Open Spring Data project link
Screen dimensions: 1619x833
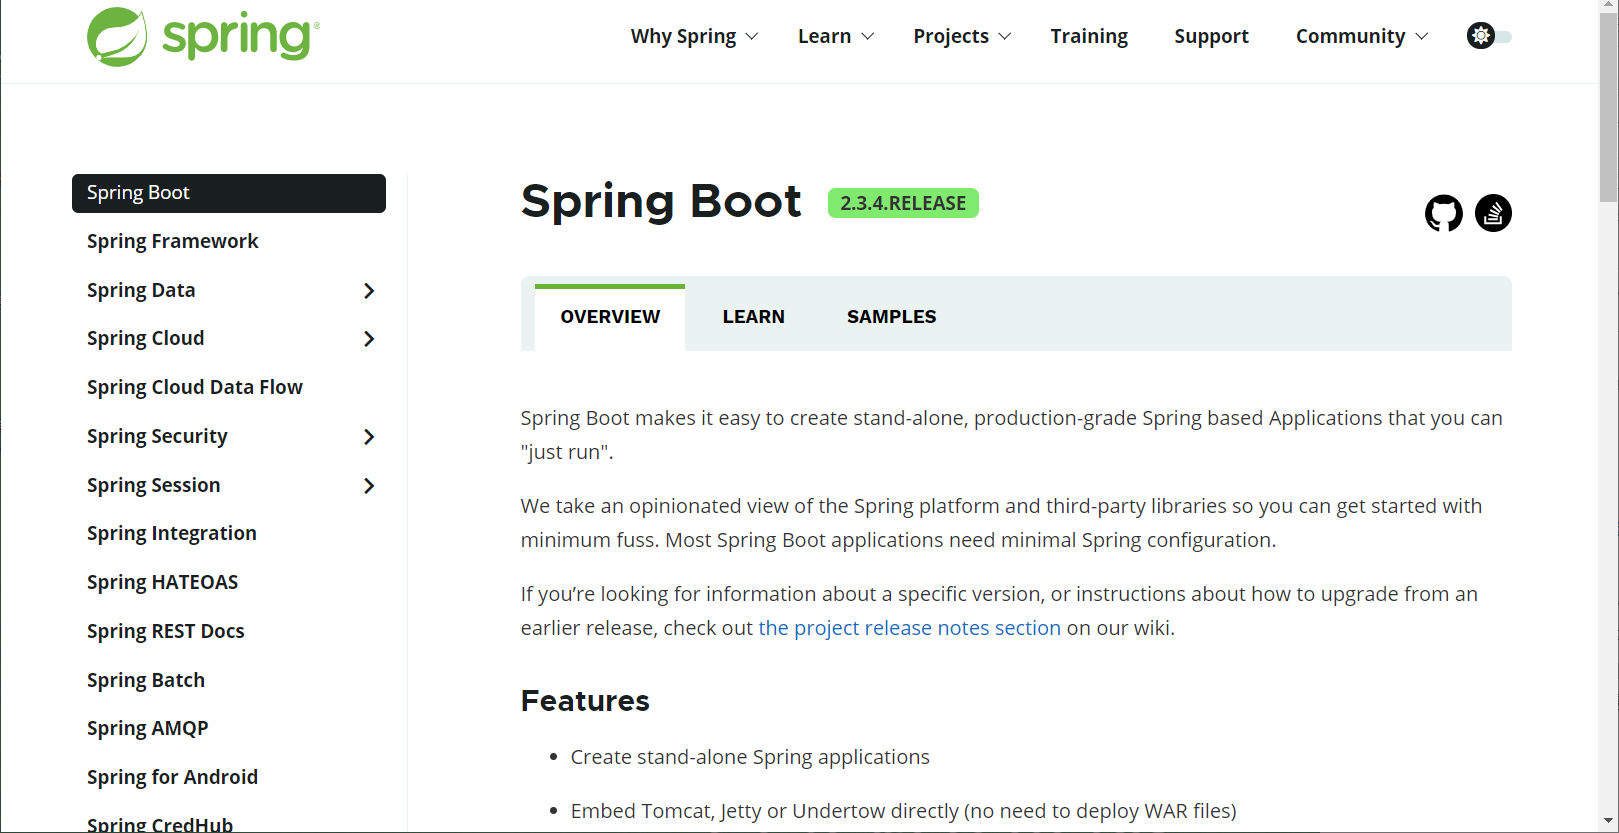point(141,290)
